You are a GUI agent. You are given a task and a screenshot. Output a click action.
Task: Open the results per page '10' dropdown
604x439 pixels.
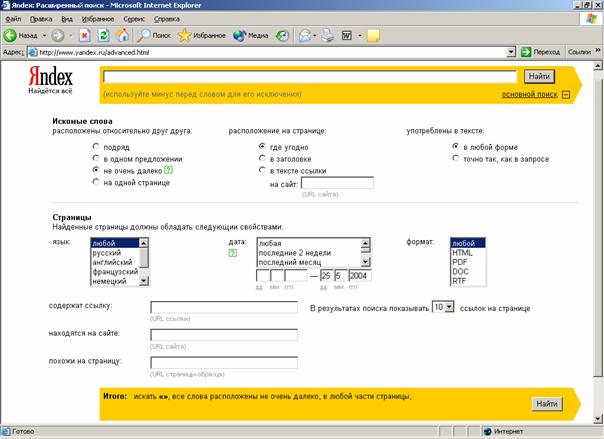(443, 307)
